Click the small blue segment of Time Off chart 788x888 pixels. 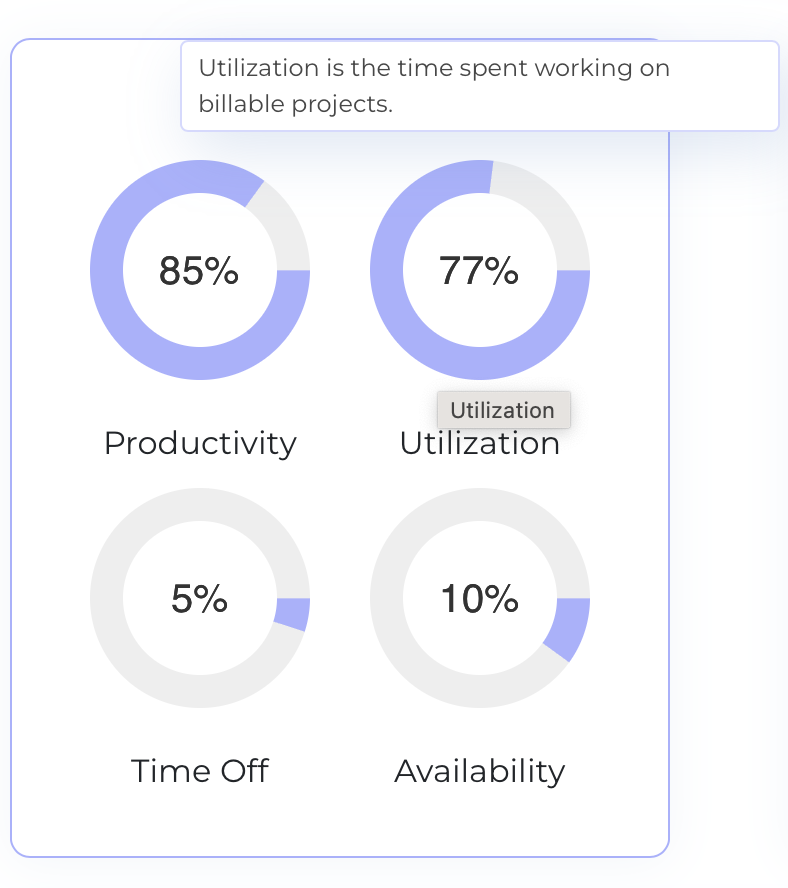tap(292, 613)
